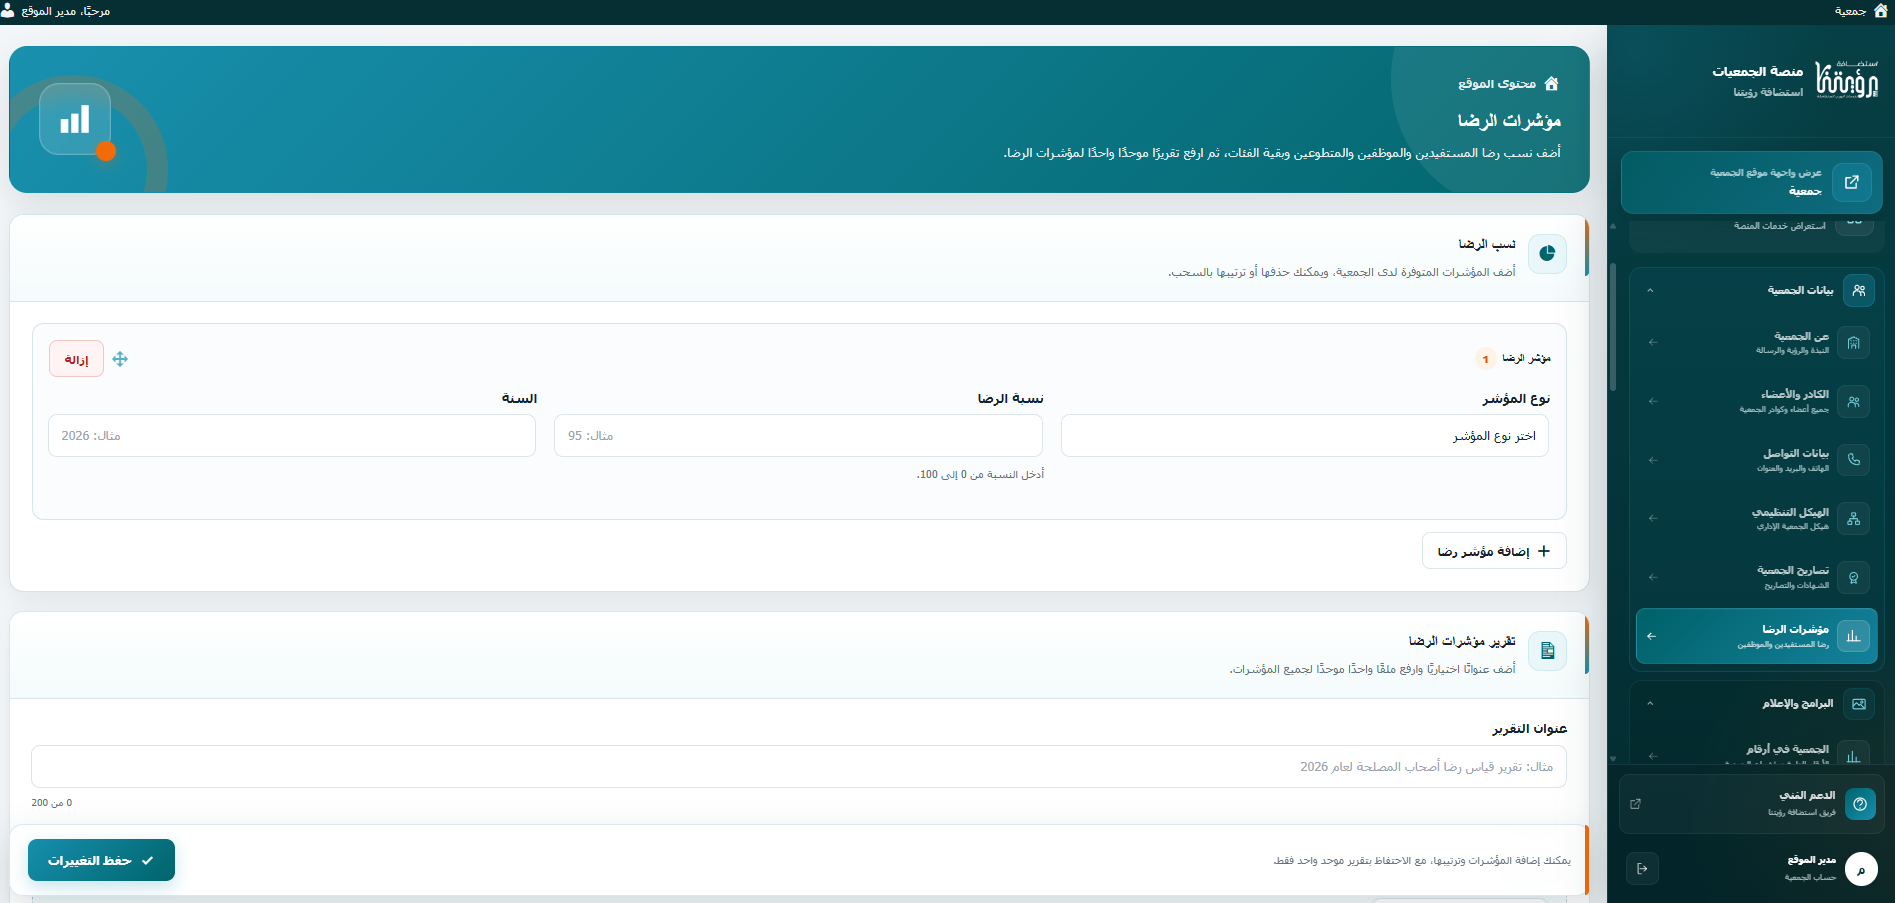Go to الكادر والأعضاء menu item
1895x903 pixels.
1757,401
